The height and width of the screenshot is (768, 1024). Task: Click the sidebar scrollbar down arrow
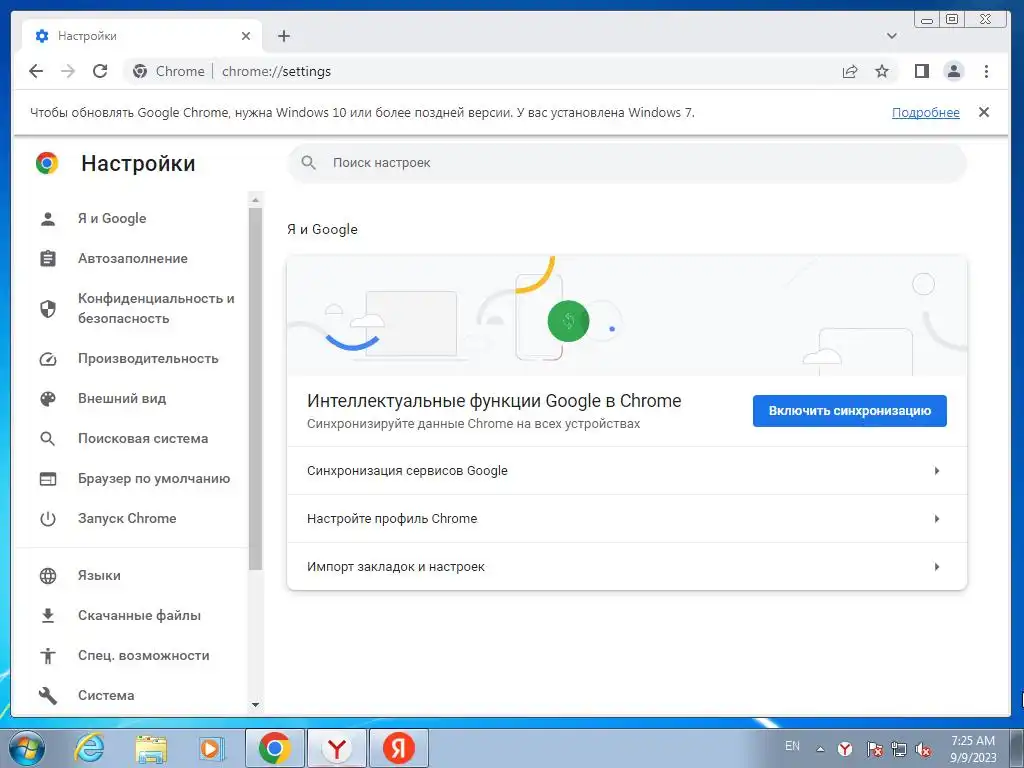(x=255, y=705)
